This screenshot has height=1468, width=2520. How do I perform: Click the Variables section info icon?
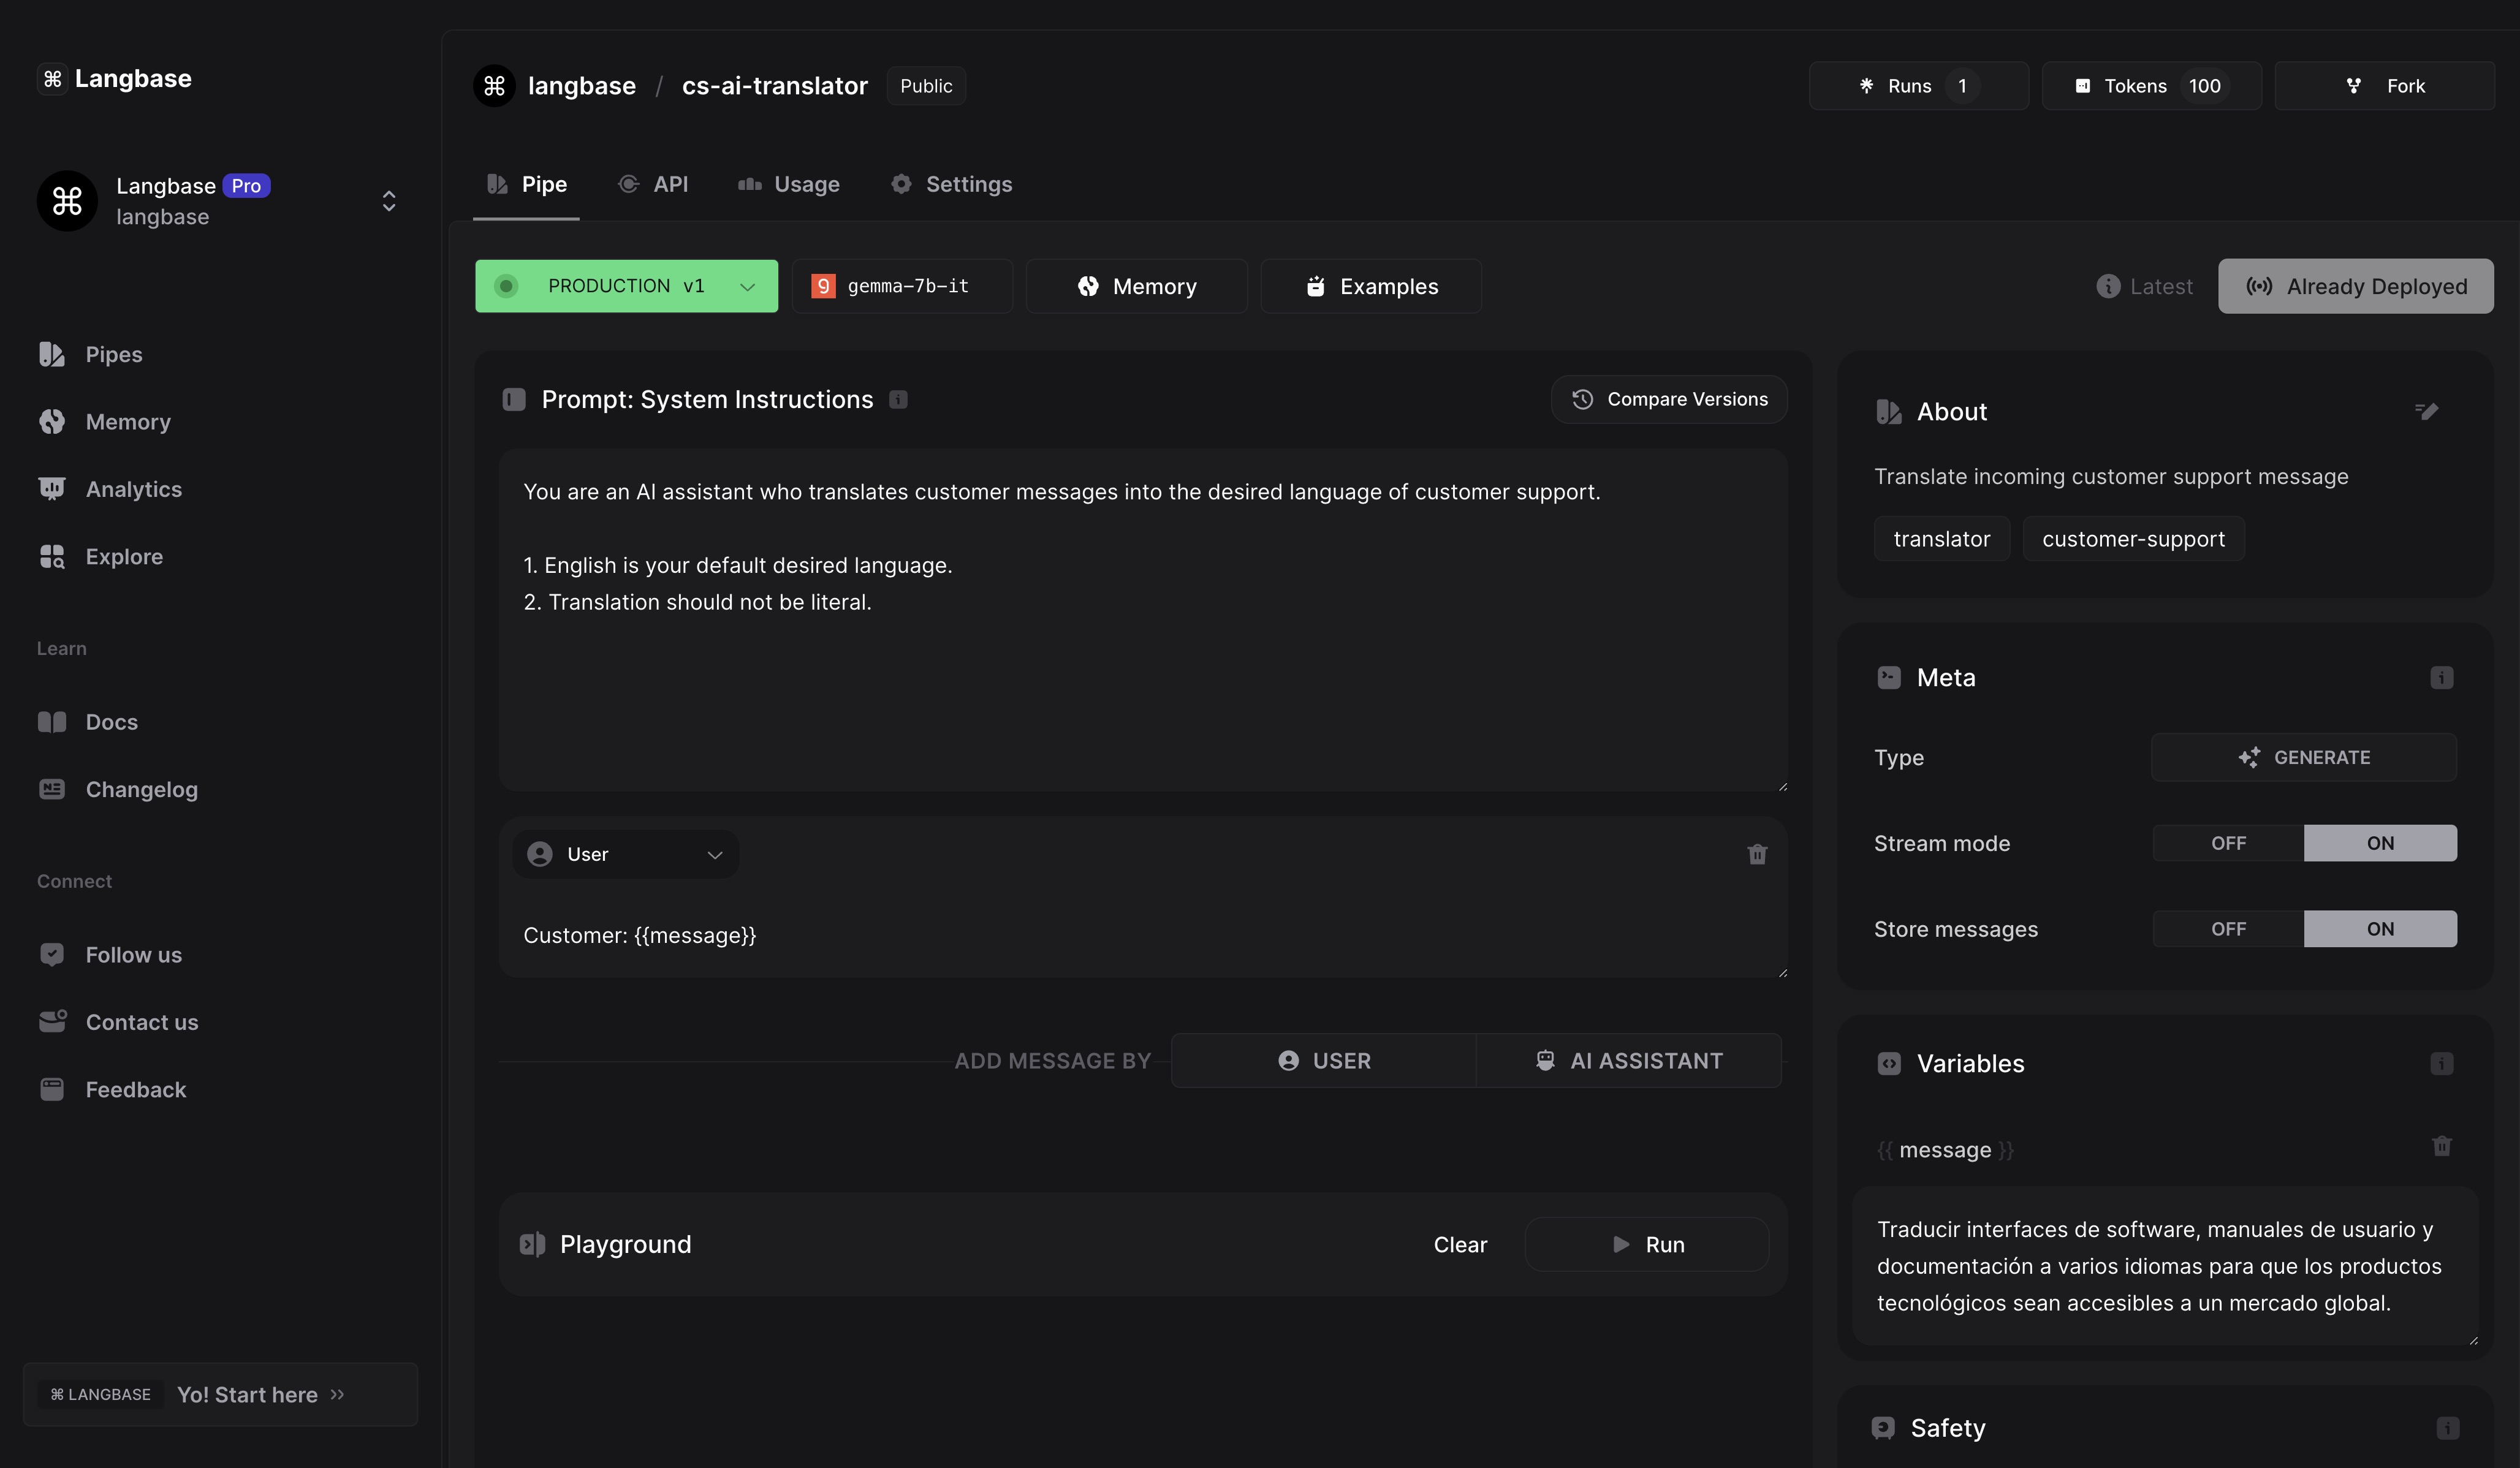click(2441, 1064)
